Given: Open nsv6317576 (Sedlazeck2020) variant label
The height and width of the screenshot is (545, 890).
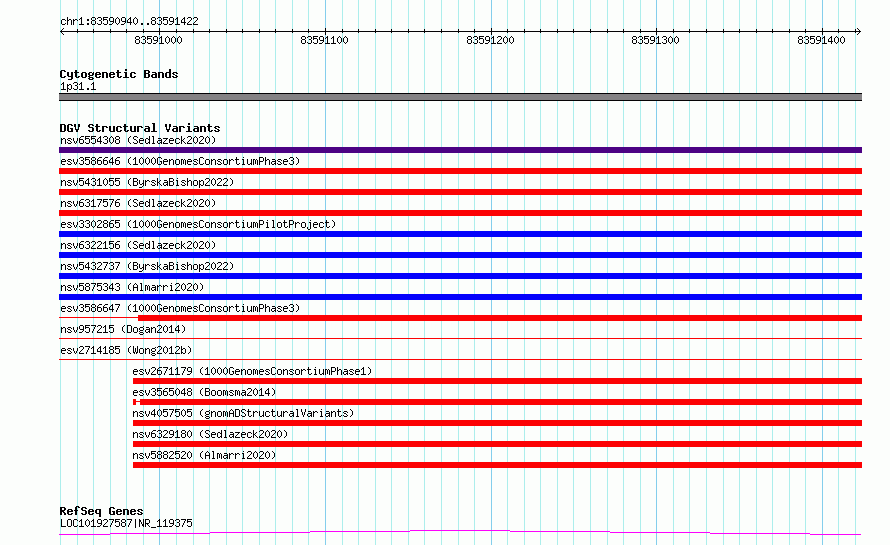Looking at the screenshot, I should click(x=138, y=203).
